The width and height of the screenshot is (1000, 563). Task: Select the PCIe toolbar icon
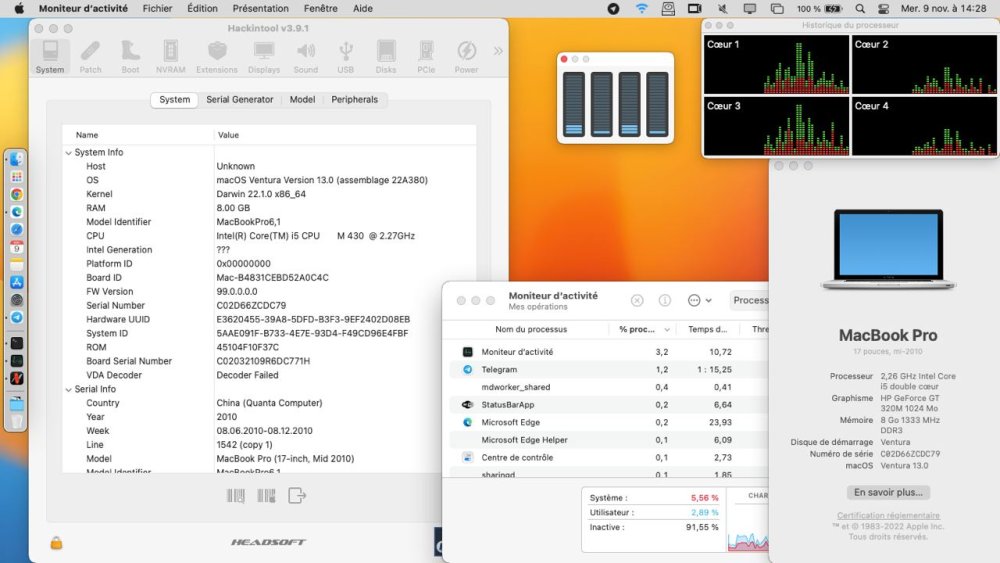tap(426, 57)
